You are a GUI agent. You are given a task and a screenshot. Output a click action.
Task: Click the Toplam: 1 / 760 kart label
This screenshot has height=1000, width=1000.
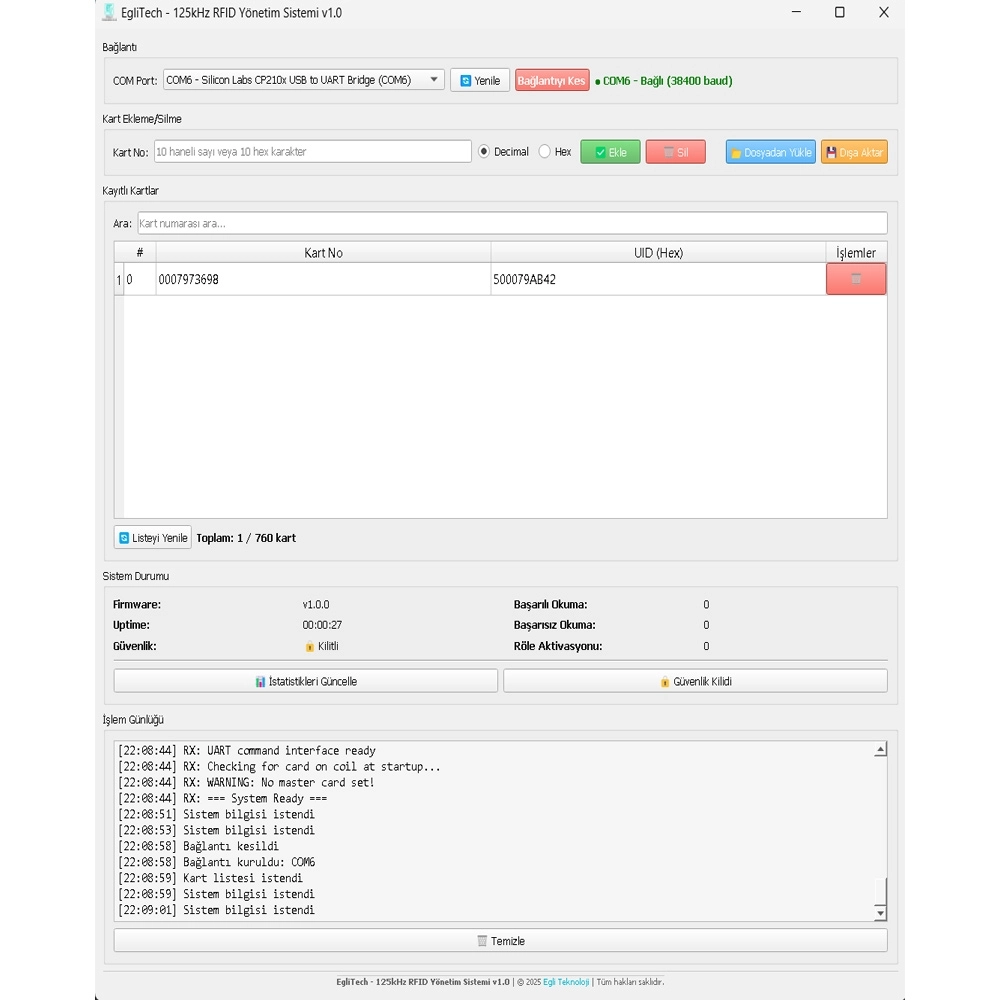tap(246, 538)
